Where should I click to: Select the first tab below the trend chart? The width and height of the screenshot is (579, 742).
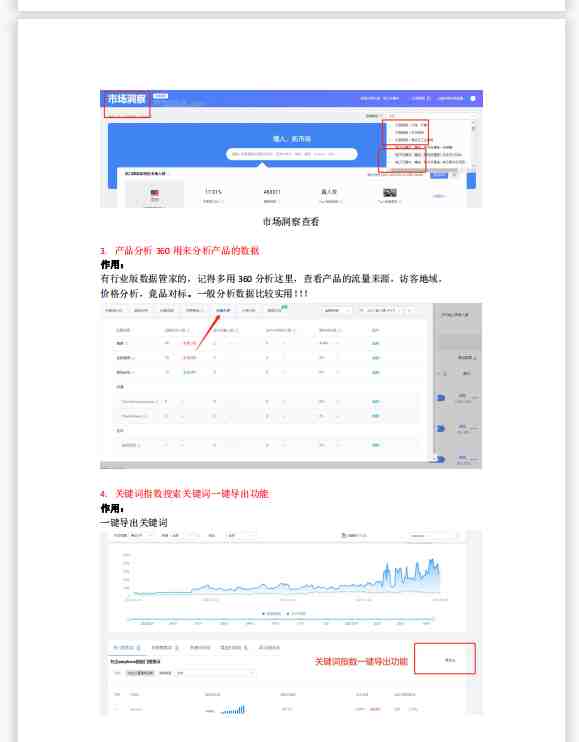[126, 647]
